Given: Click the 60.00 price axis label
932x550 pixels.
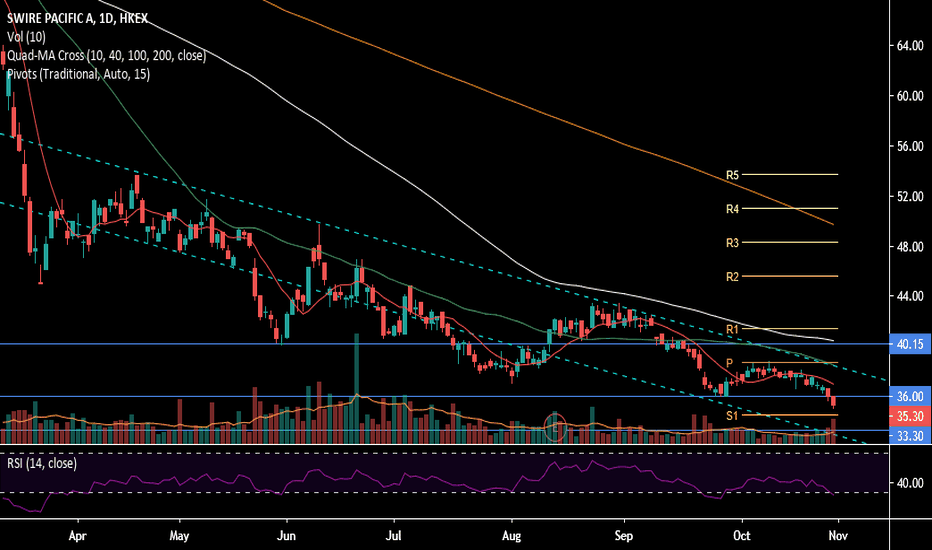Looking at the screenshot, I should point(910,96).
